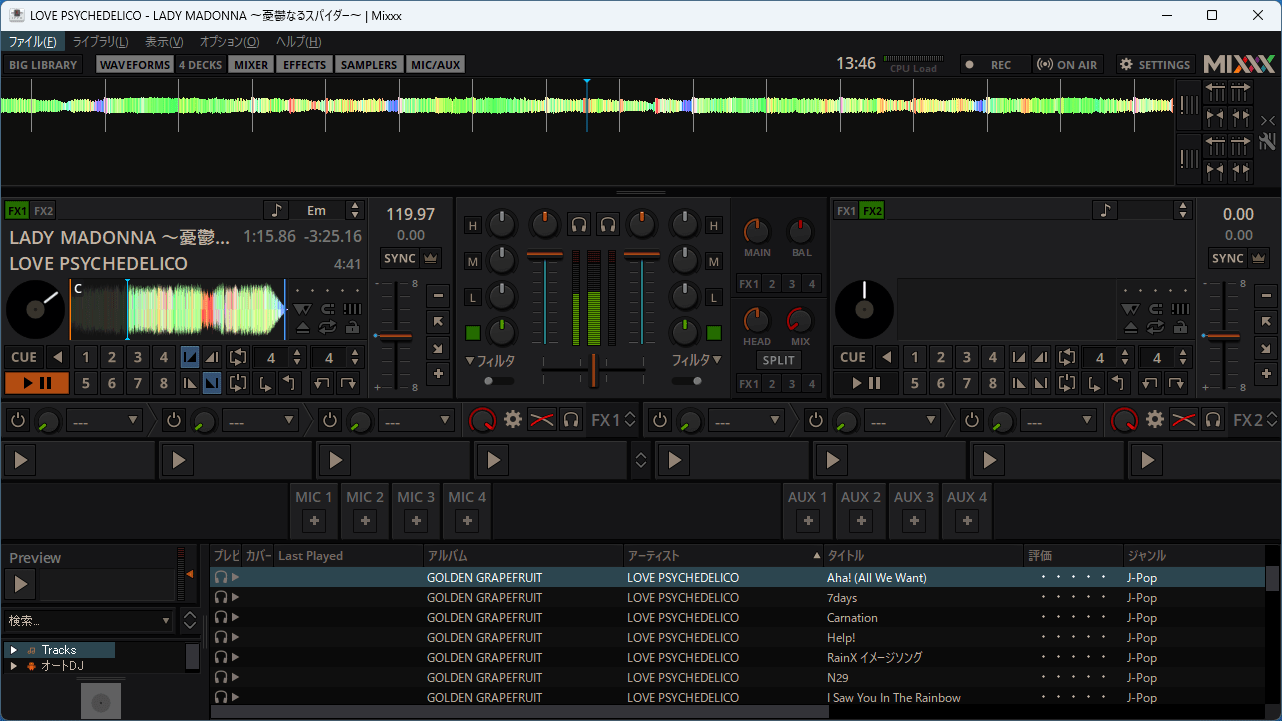Power on first effect slot of FX1 unit
The image size is (1282, 721).
point(18,420)
